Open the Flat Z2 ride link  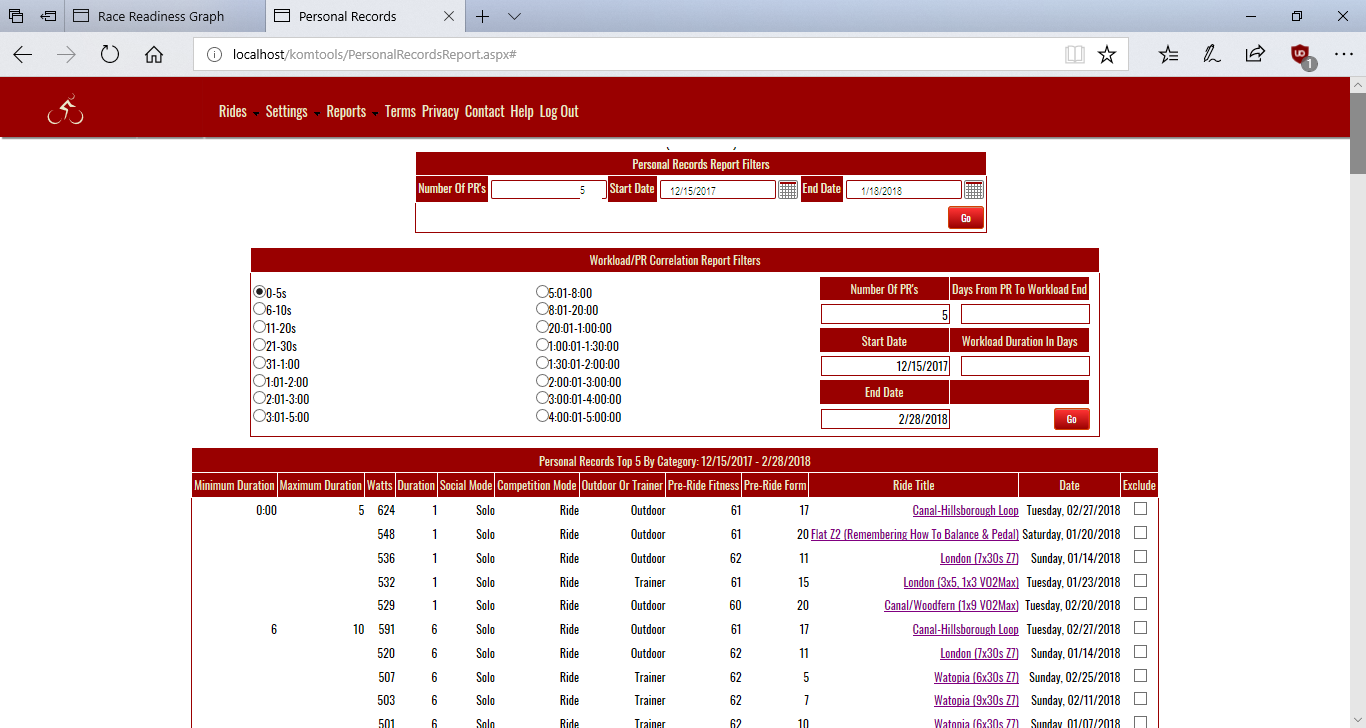(x=914, y=534)
